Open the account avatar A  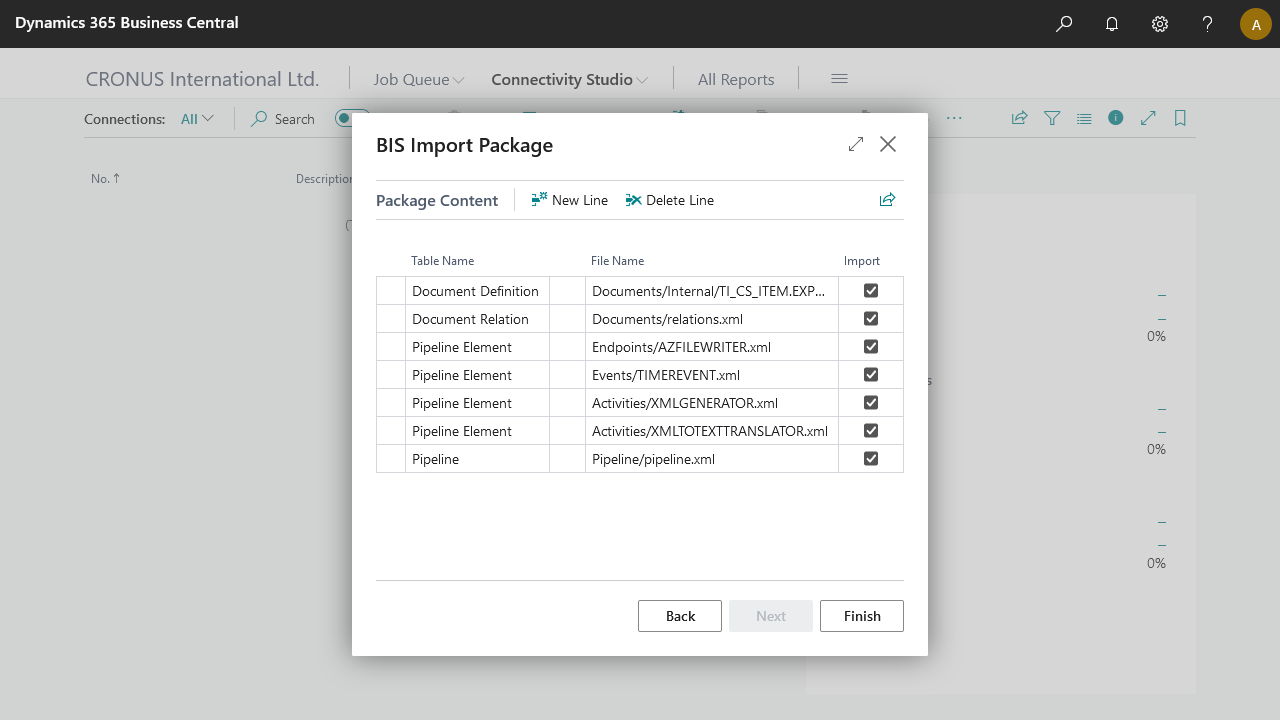1256,23
